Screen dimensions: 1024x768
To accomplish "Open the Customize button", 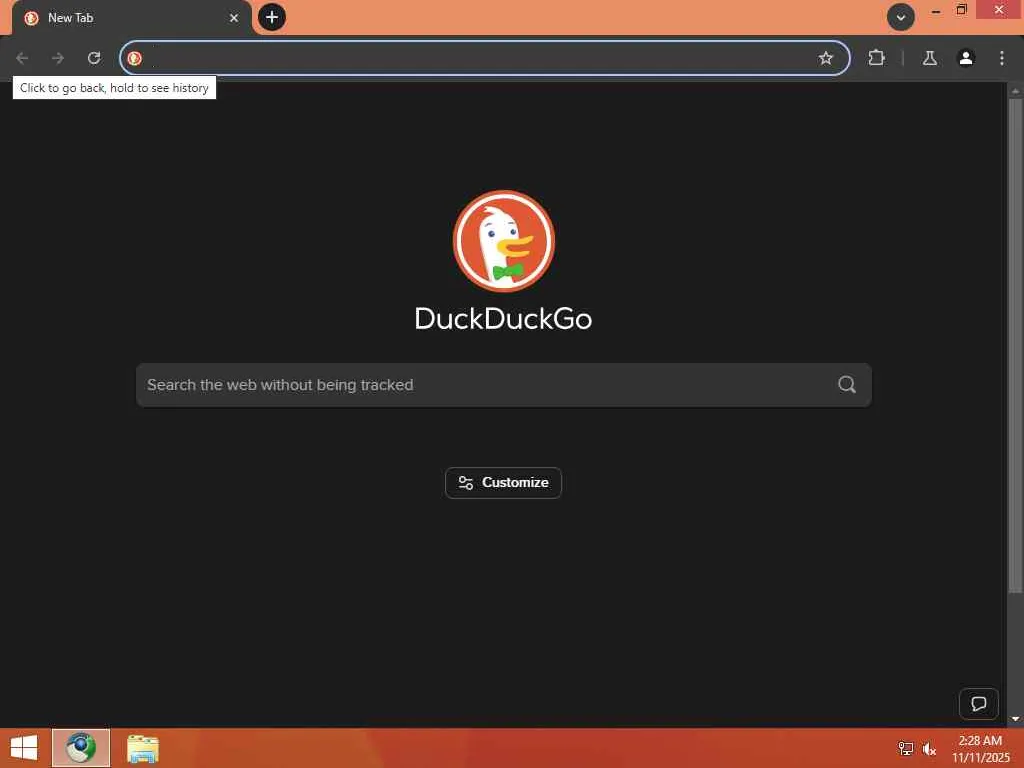I will [503, 483].
